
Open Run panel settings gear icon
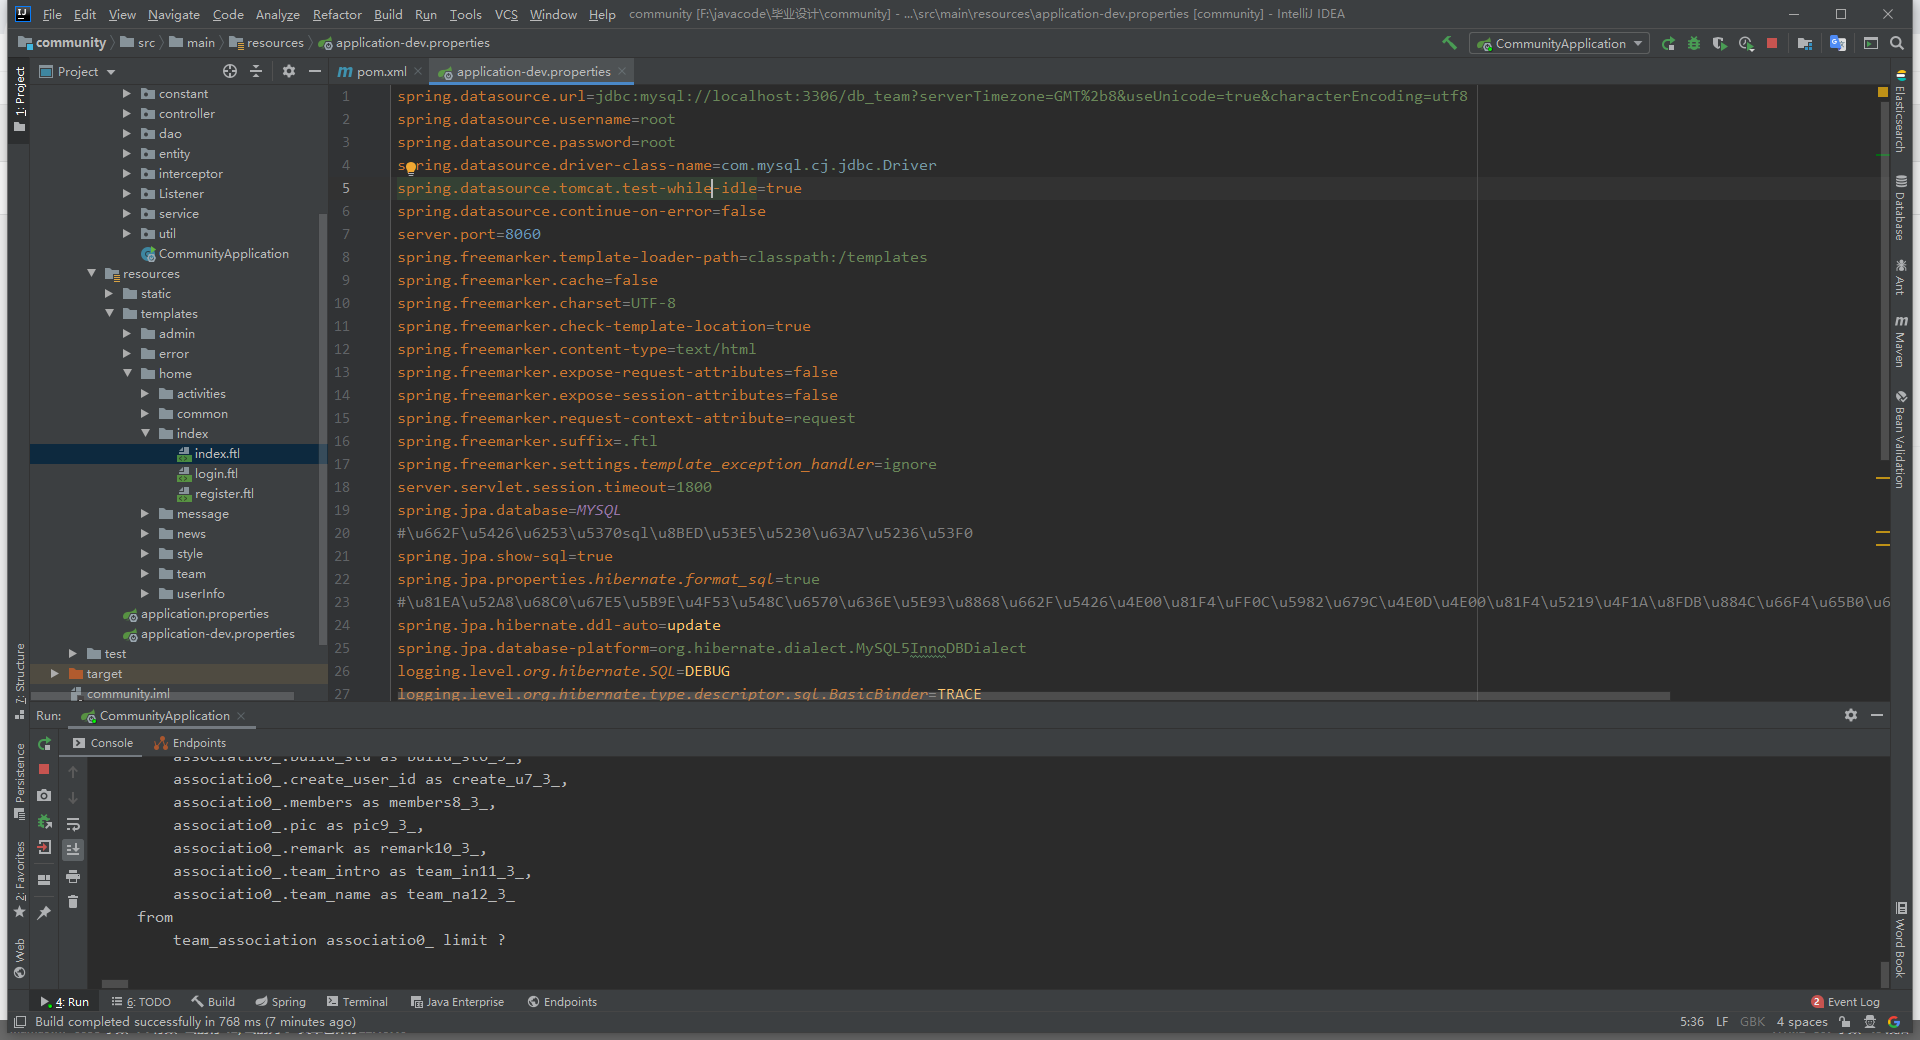(1851, 715)
